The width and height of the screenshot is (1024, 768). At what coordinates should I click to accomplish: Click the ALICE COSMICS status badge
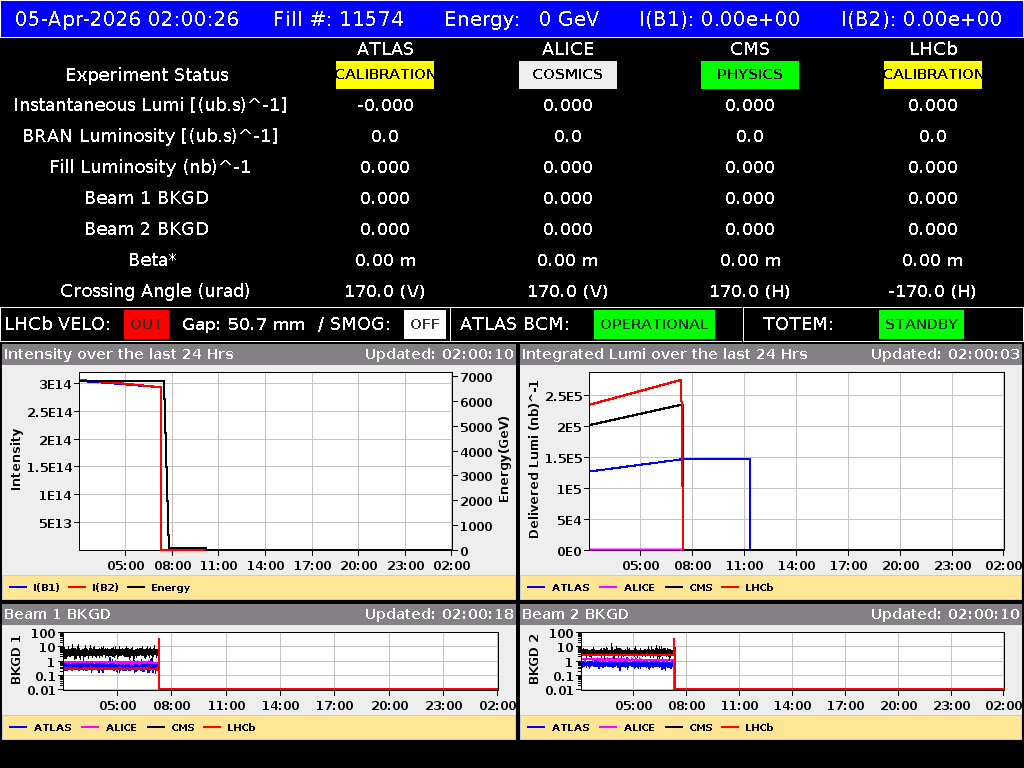click(567, 74)
